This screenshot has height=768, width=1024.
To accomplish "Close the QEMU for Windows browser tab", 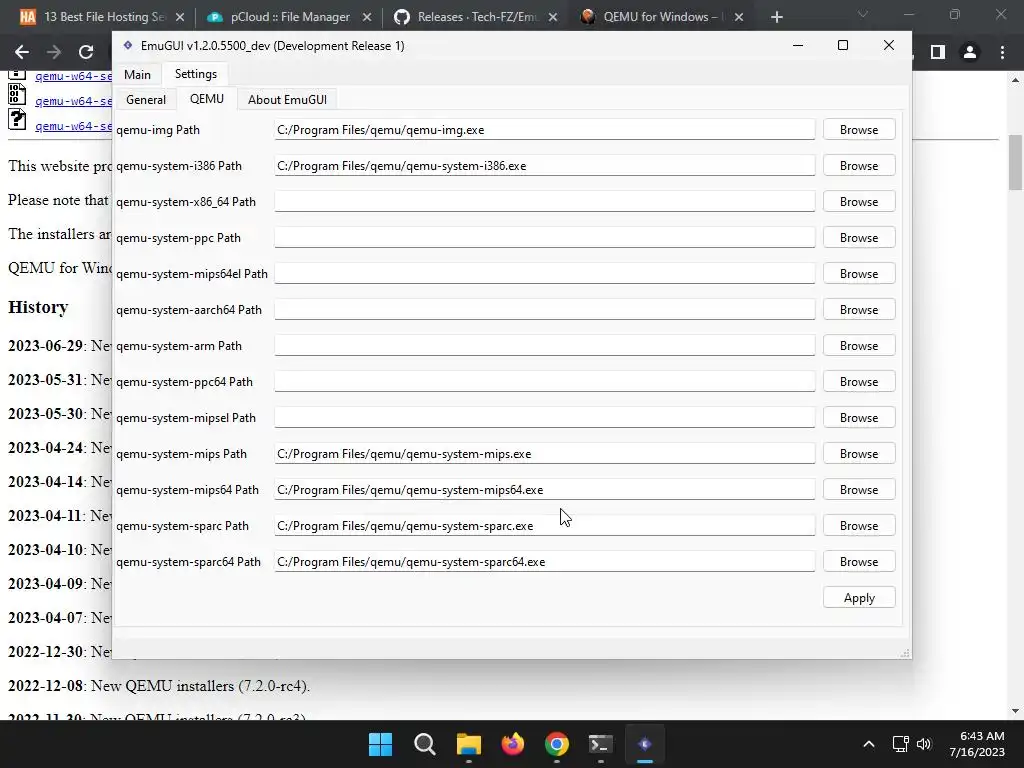I will [739, 17].
